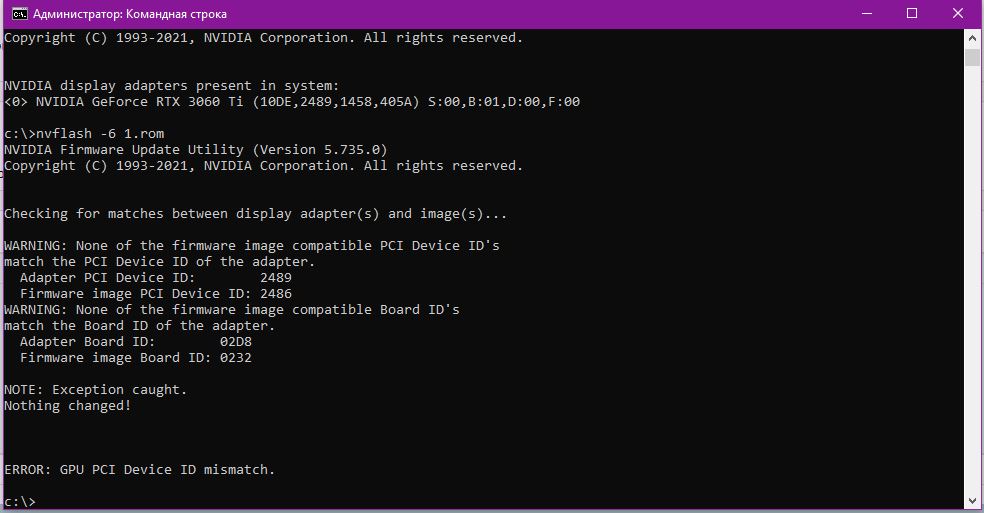Screen dimensions: 984x513
Task: Click the Firmware image Board ID 0232
Action: click(x=236, y=358)
